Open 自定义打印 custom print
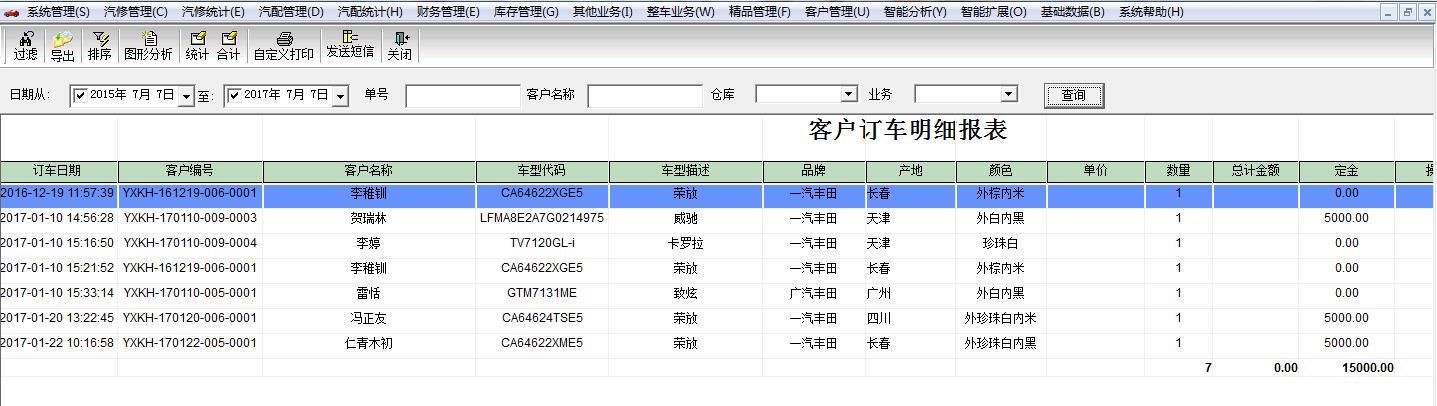The width and height of the screenshot is (1437, 406). (x=283, y=46)
